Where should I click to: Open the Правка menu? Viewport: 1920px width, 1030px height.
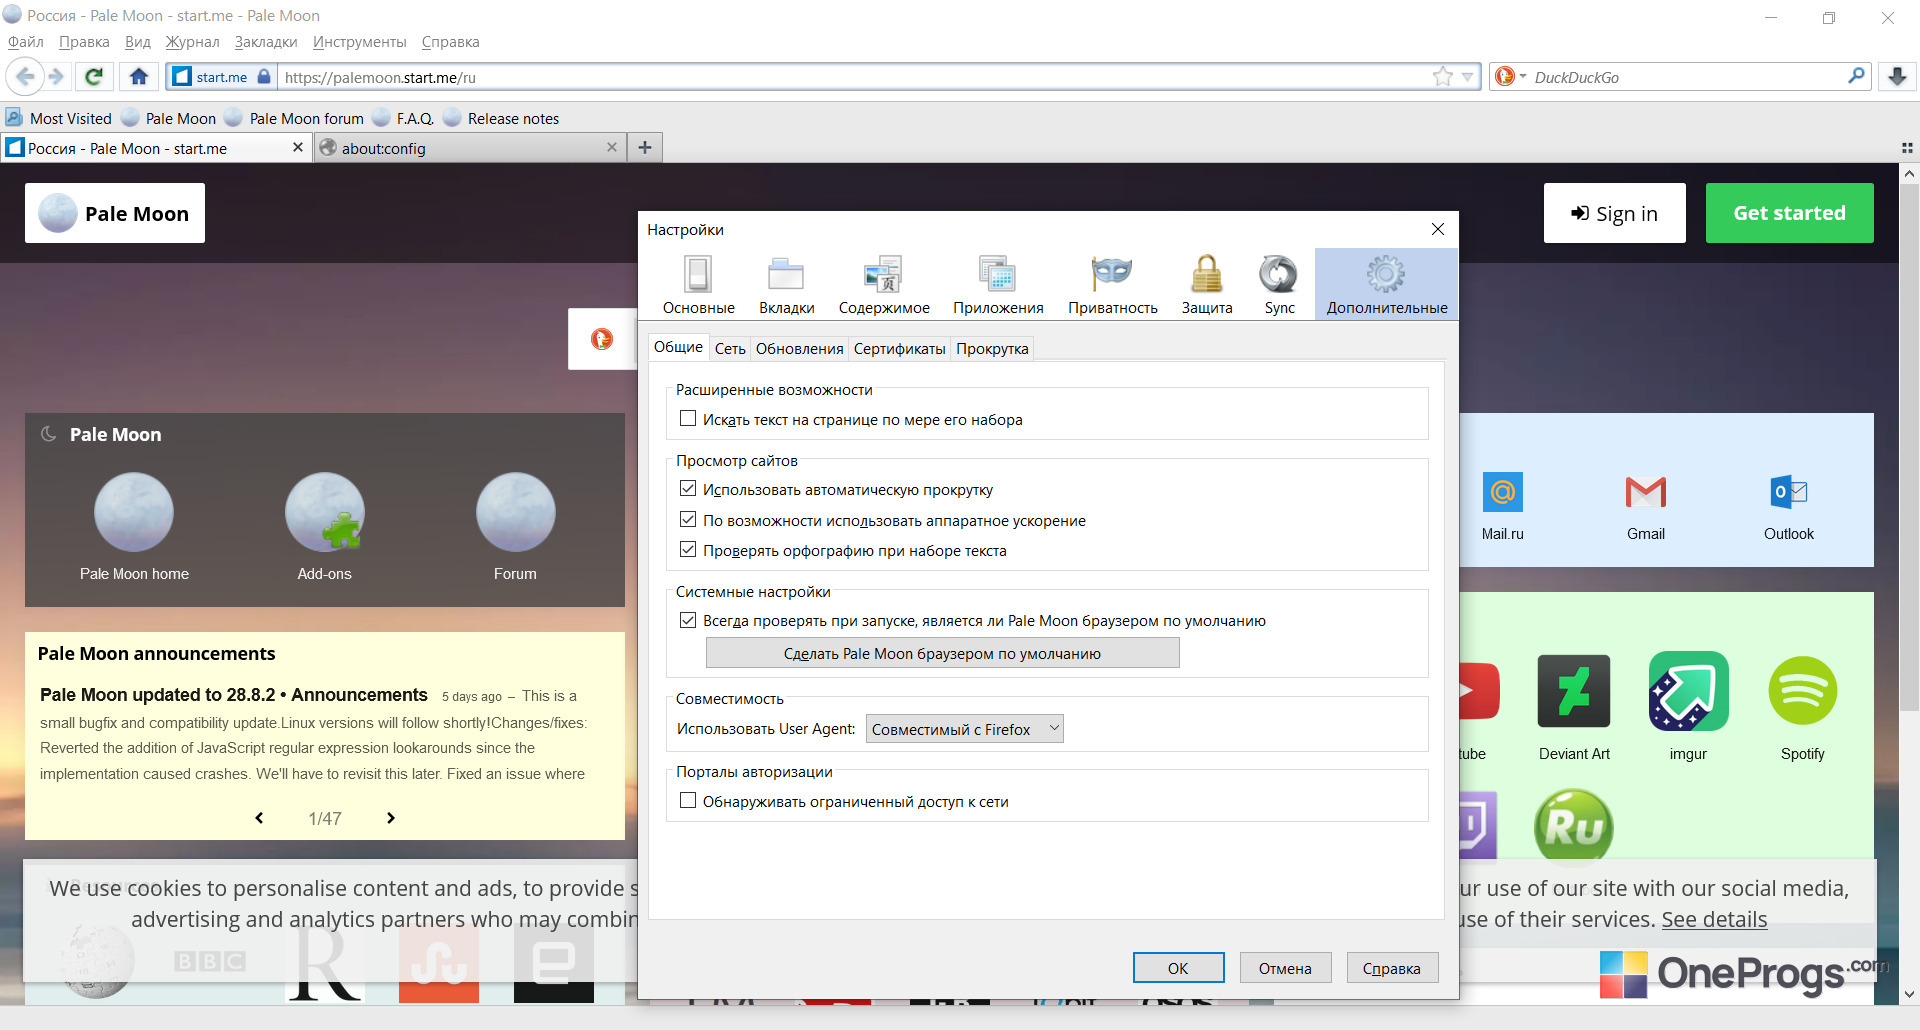pos(84,42)
